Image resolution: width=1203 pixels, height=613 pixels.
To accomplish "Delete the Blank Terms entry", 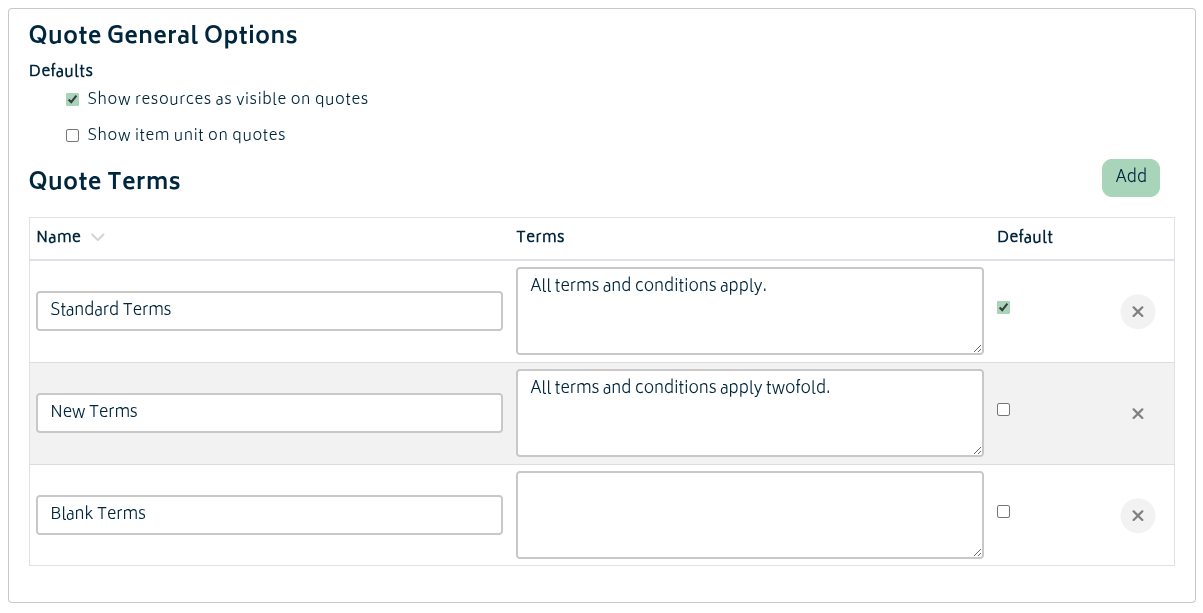I will 1137,516.
